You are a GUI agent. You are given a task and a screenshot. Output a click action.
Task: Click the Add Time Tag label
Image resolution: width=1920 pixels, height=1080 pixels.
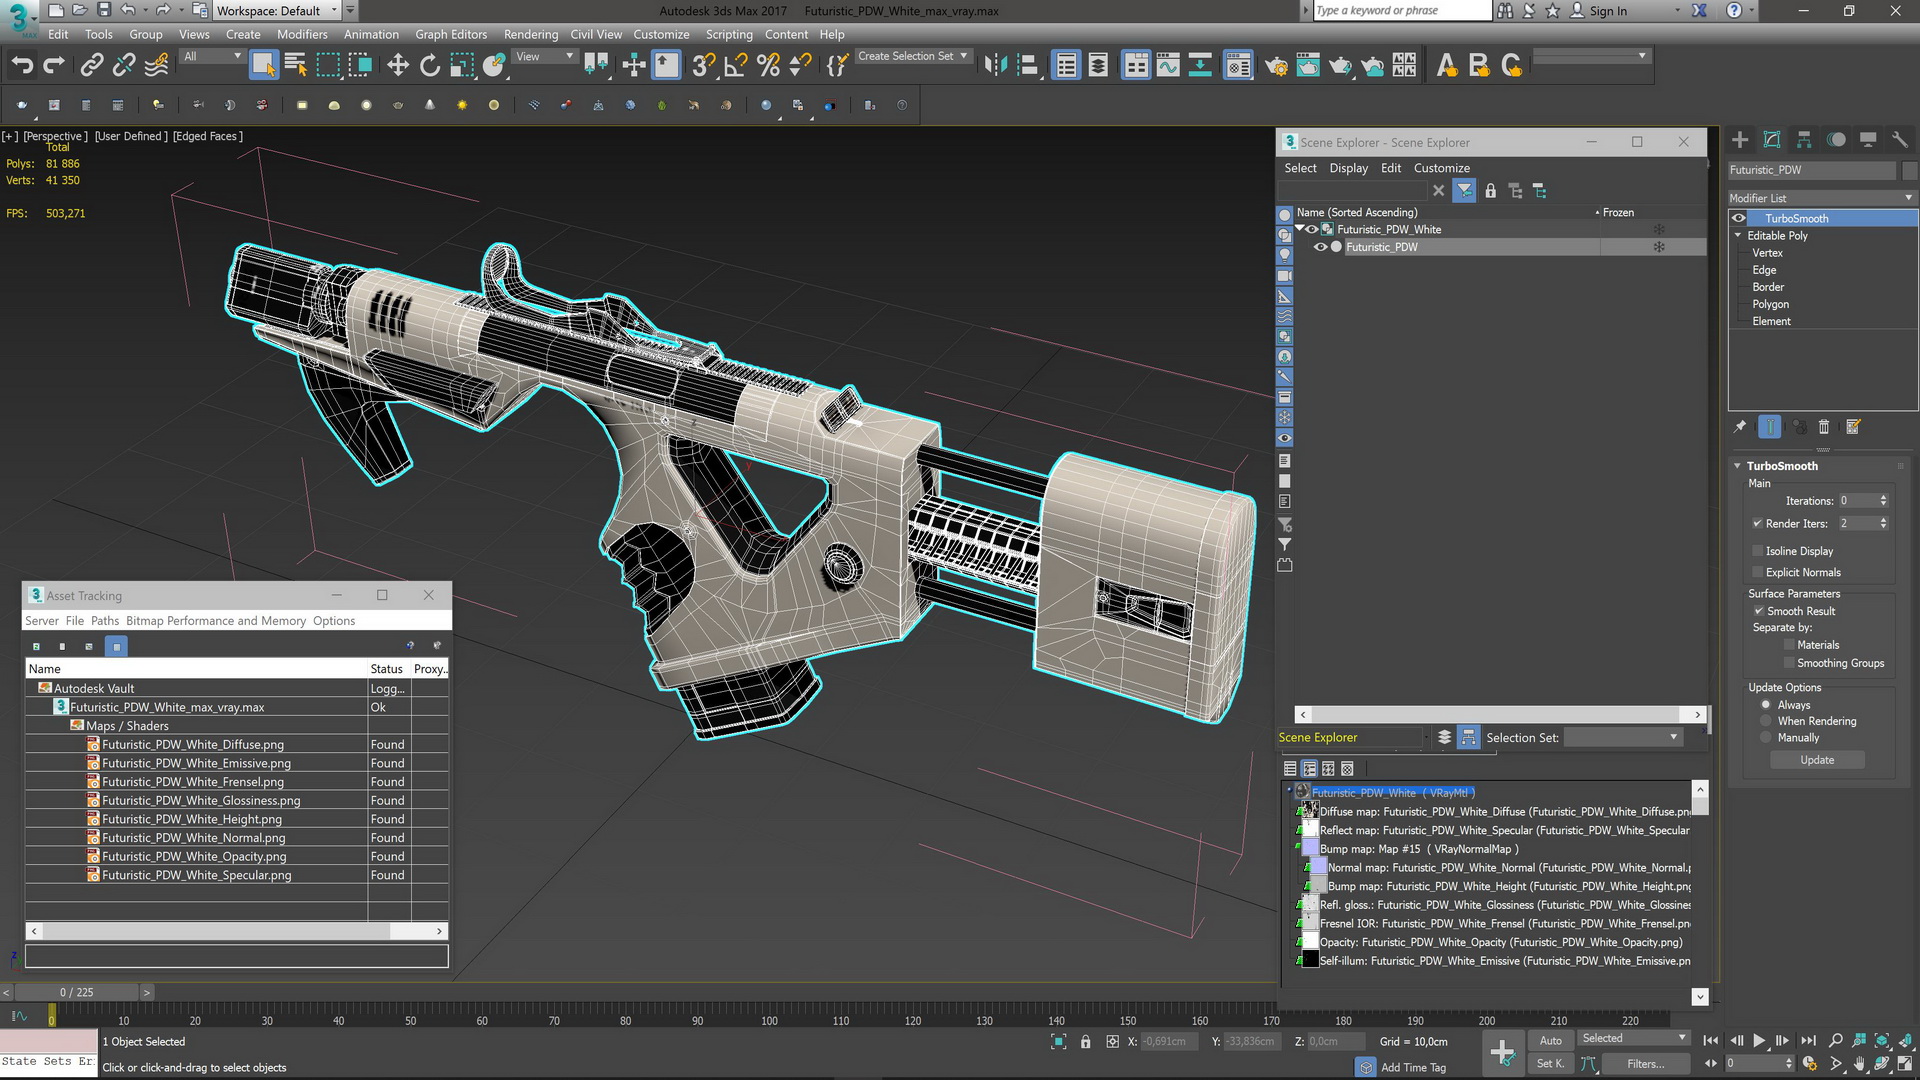coord(1413,1067)
